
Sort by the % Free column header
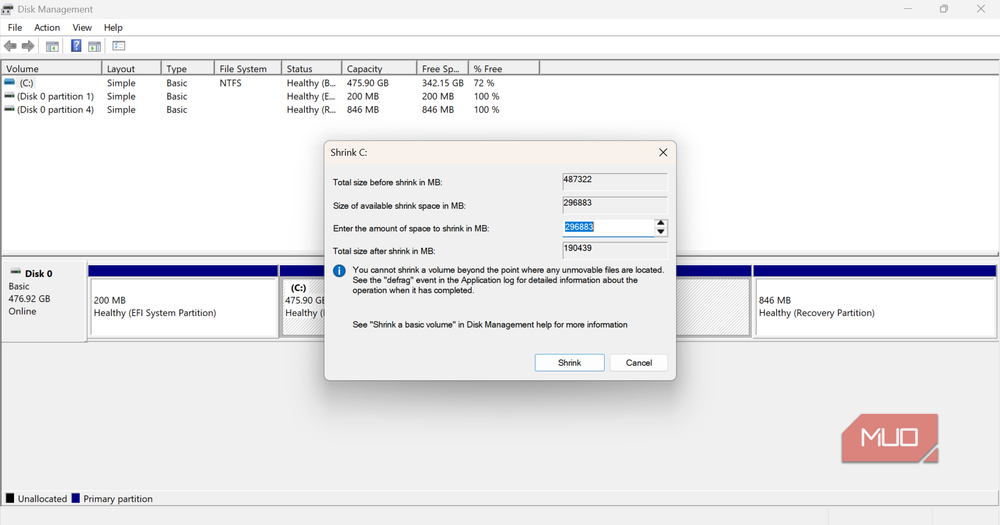tap(504, 68)
